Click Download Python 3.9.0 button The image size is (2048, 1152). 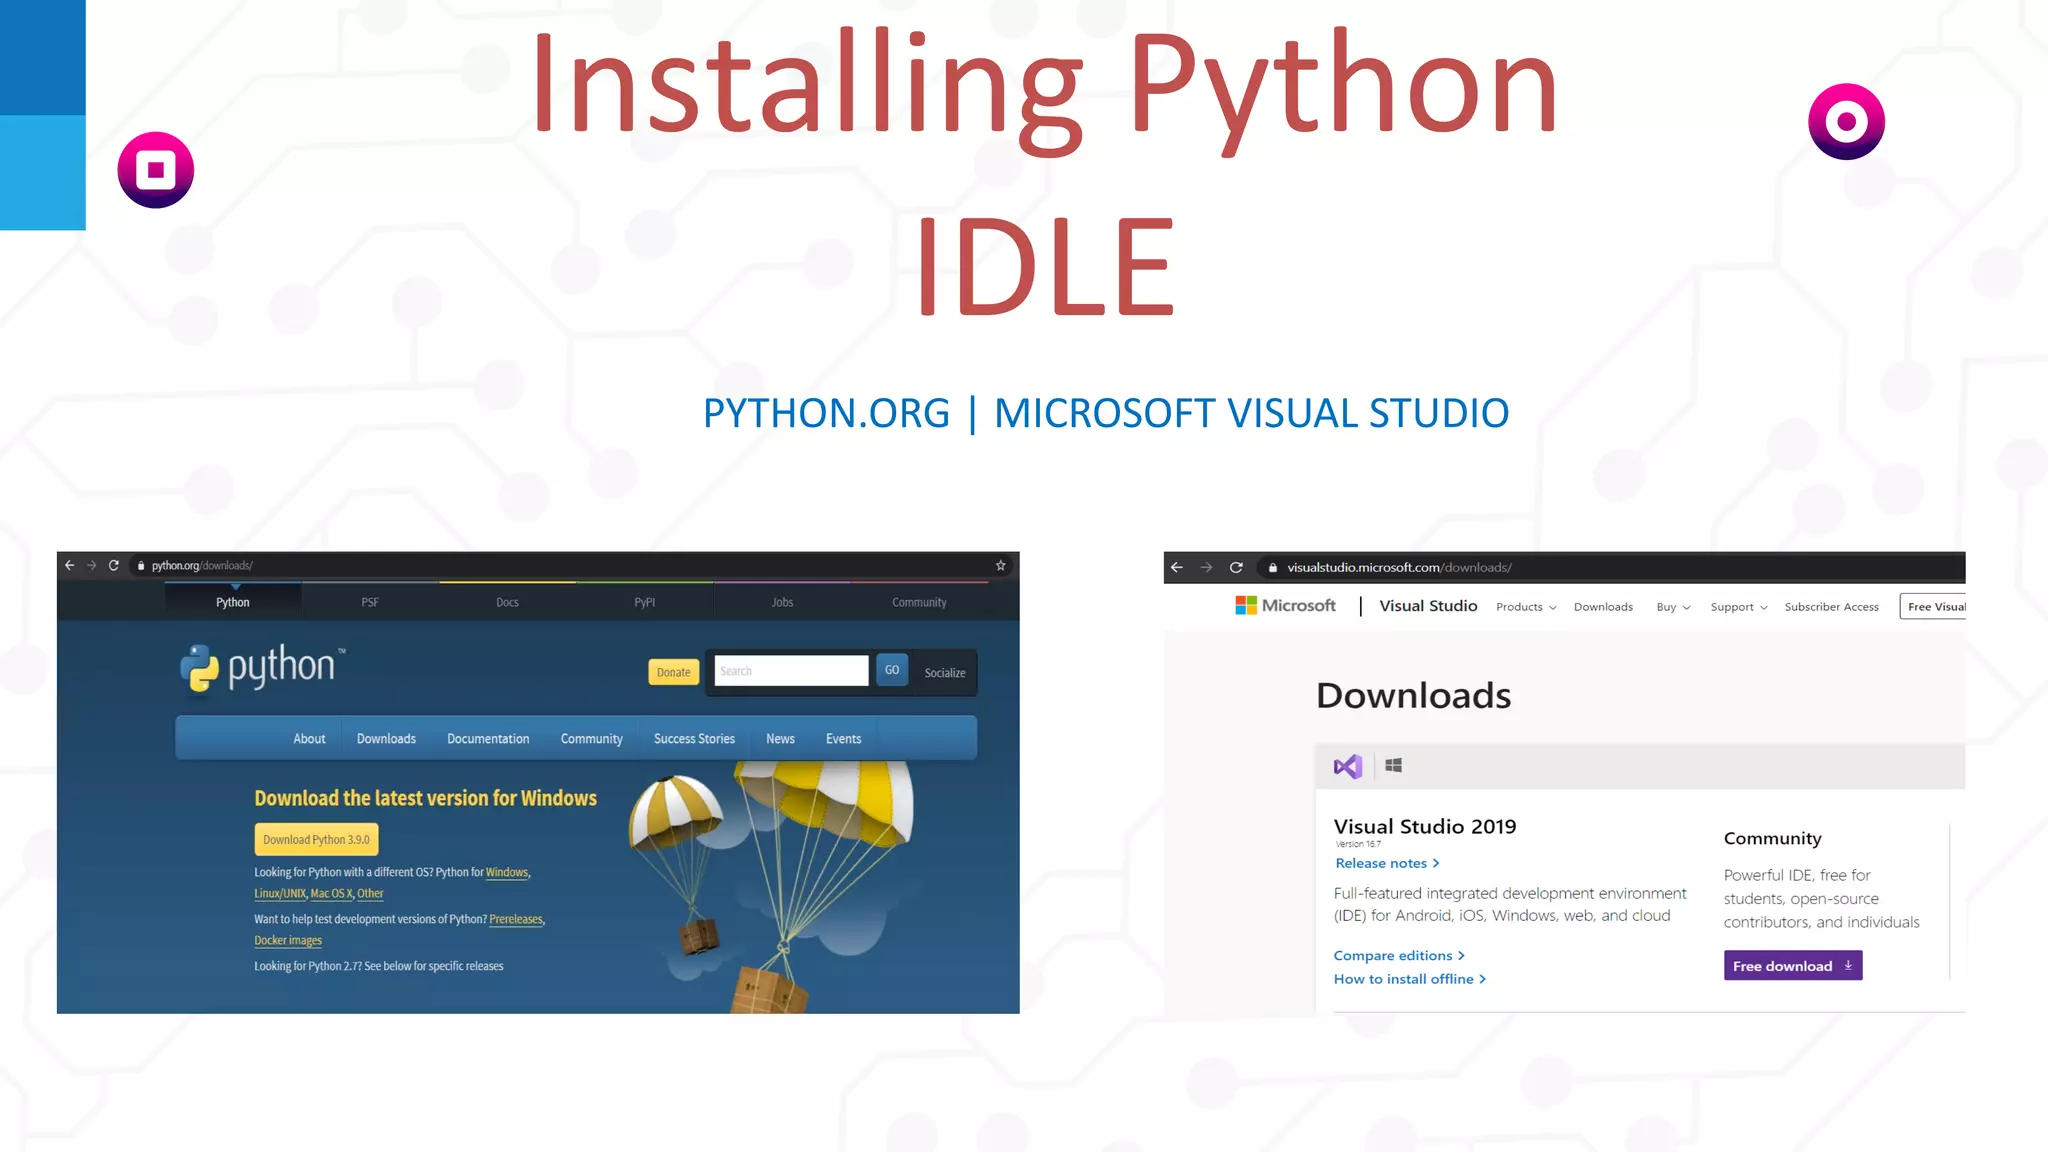pos(316,840)
